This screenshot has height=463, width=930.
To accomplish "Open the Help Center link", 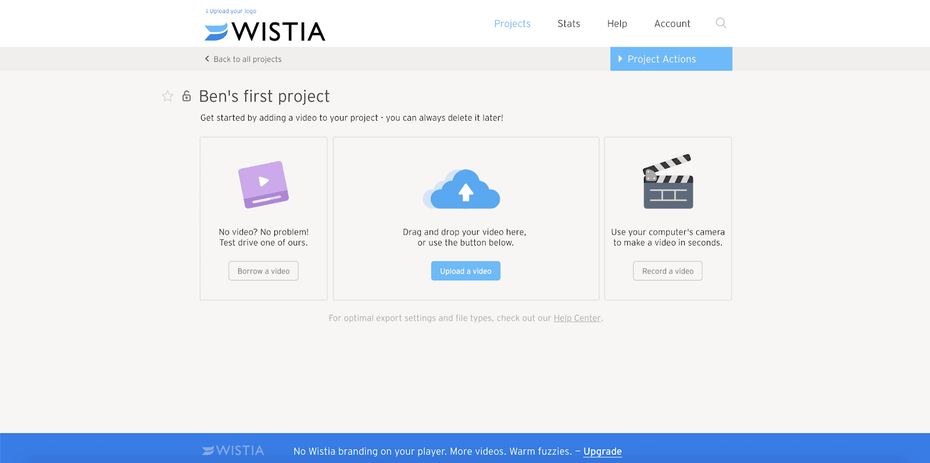I will [x=577, y=318].
